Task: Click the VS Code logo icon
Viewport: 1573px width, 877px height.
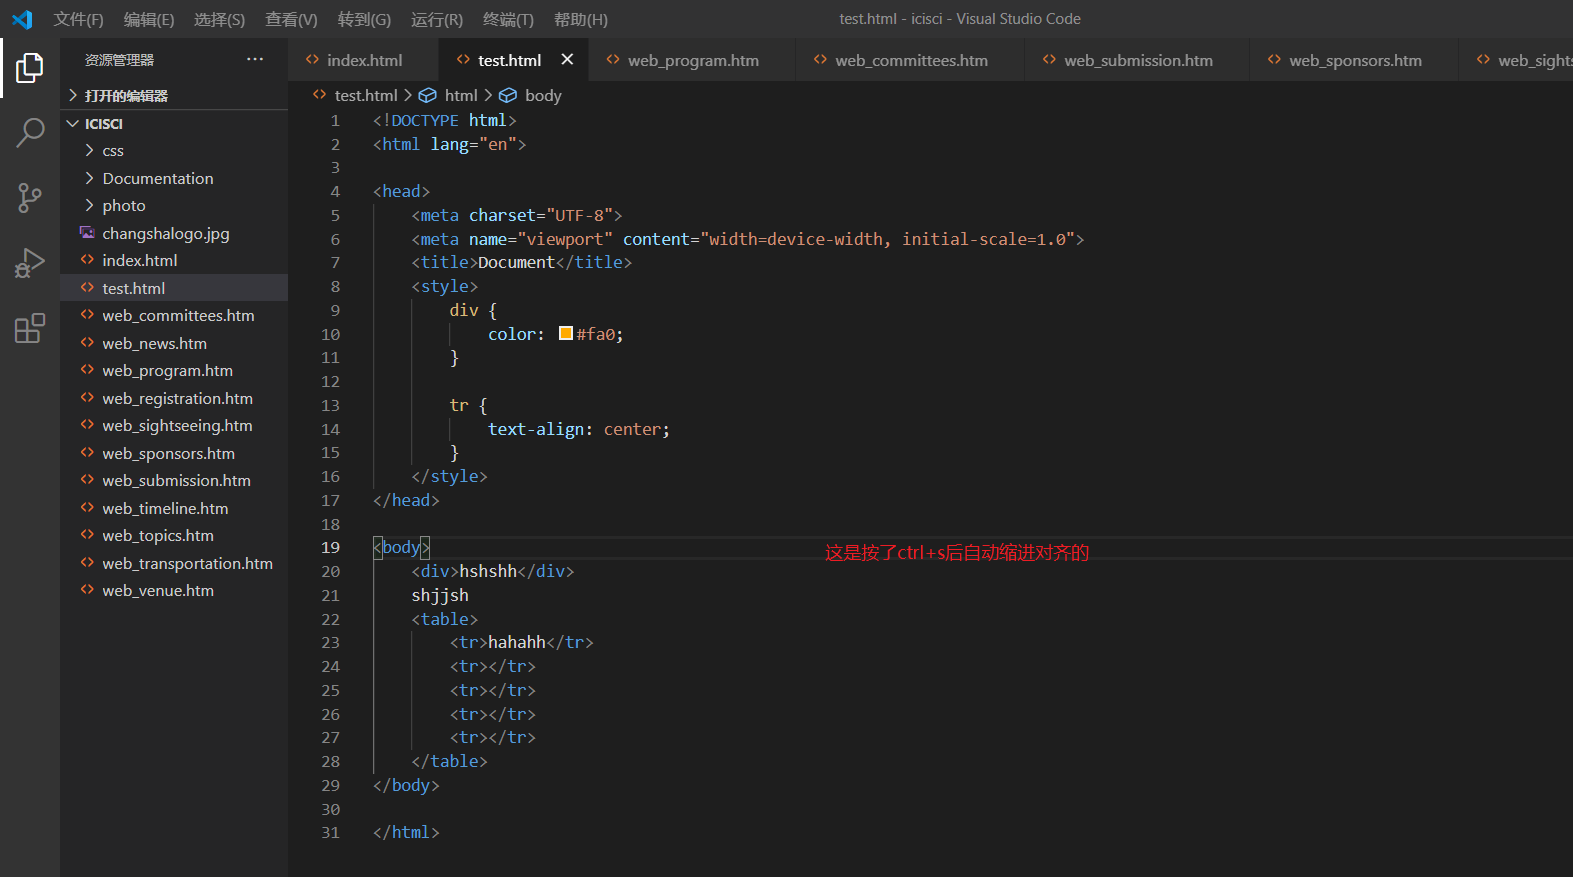Action: 22,19
